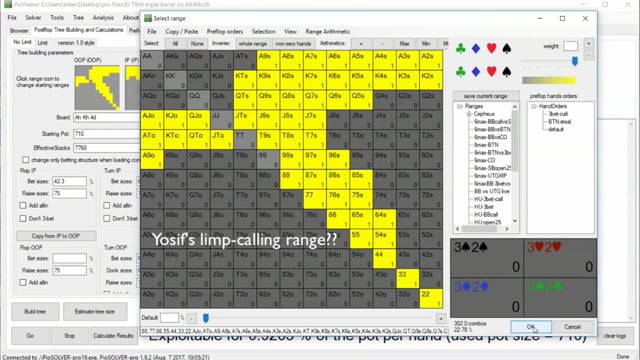Select the green club icon in the upper suit row
Viewport: 640px width, 360px height.
[460, 49]
